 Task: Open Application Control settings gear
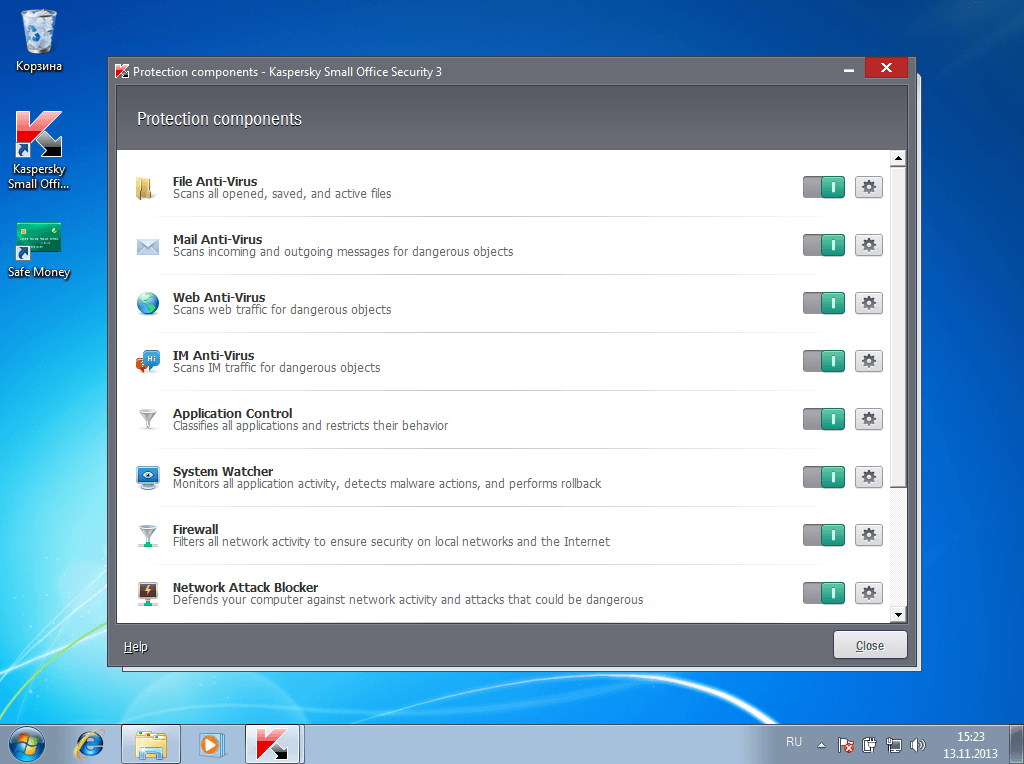869,419
